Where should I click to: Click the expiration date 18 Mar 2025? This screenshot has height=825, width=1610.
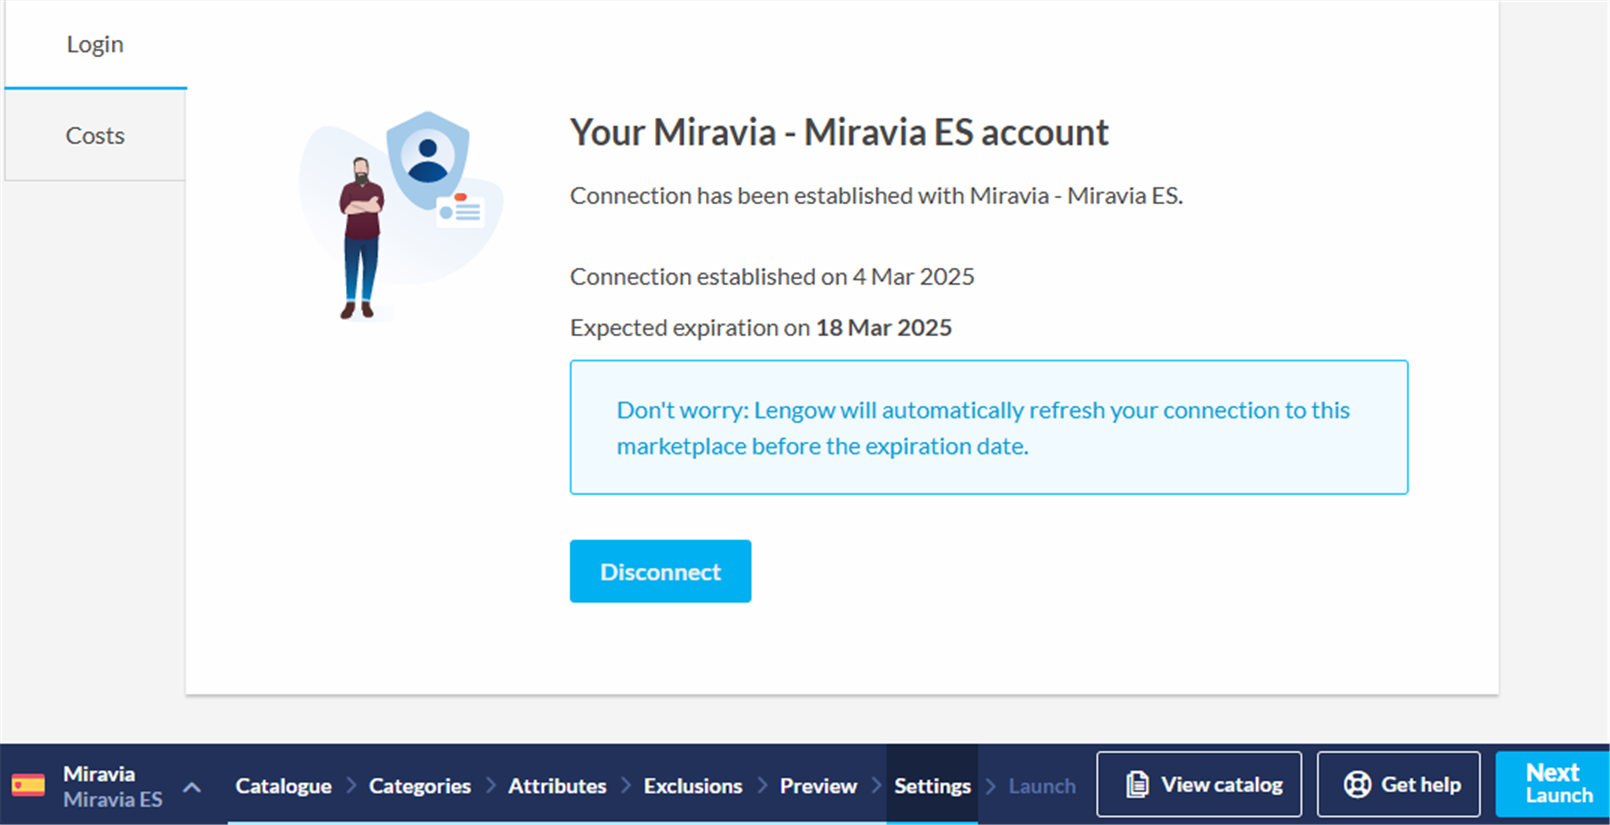point(883,328)
